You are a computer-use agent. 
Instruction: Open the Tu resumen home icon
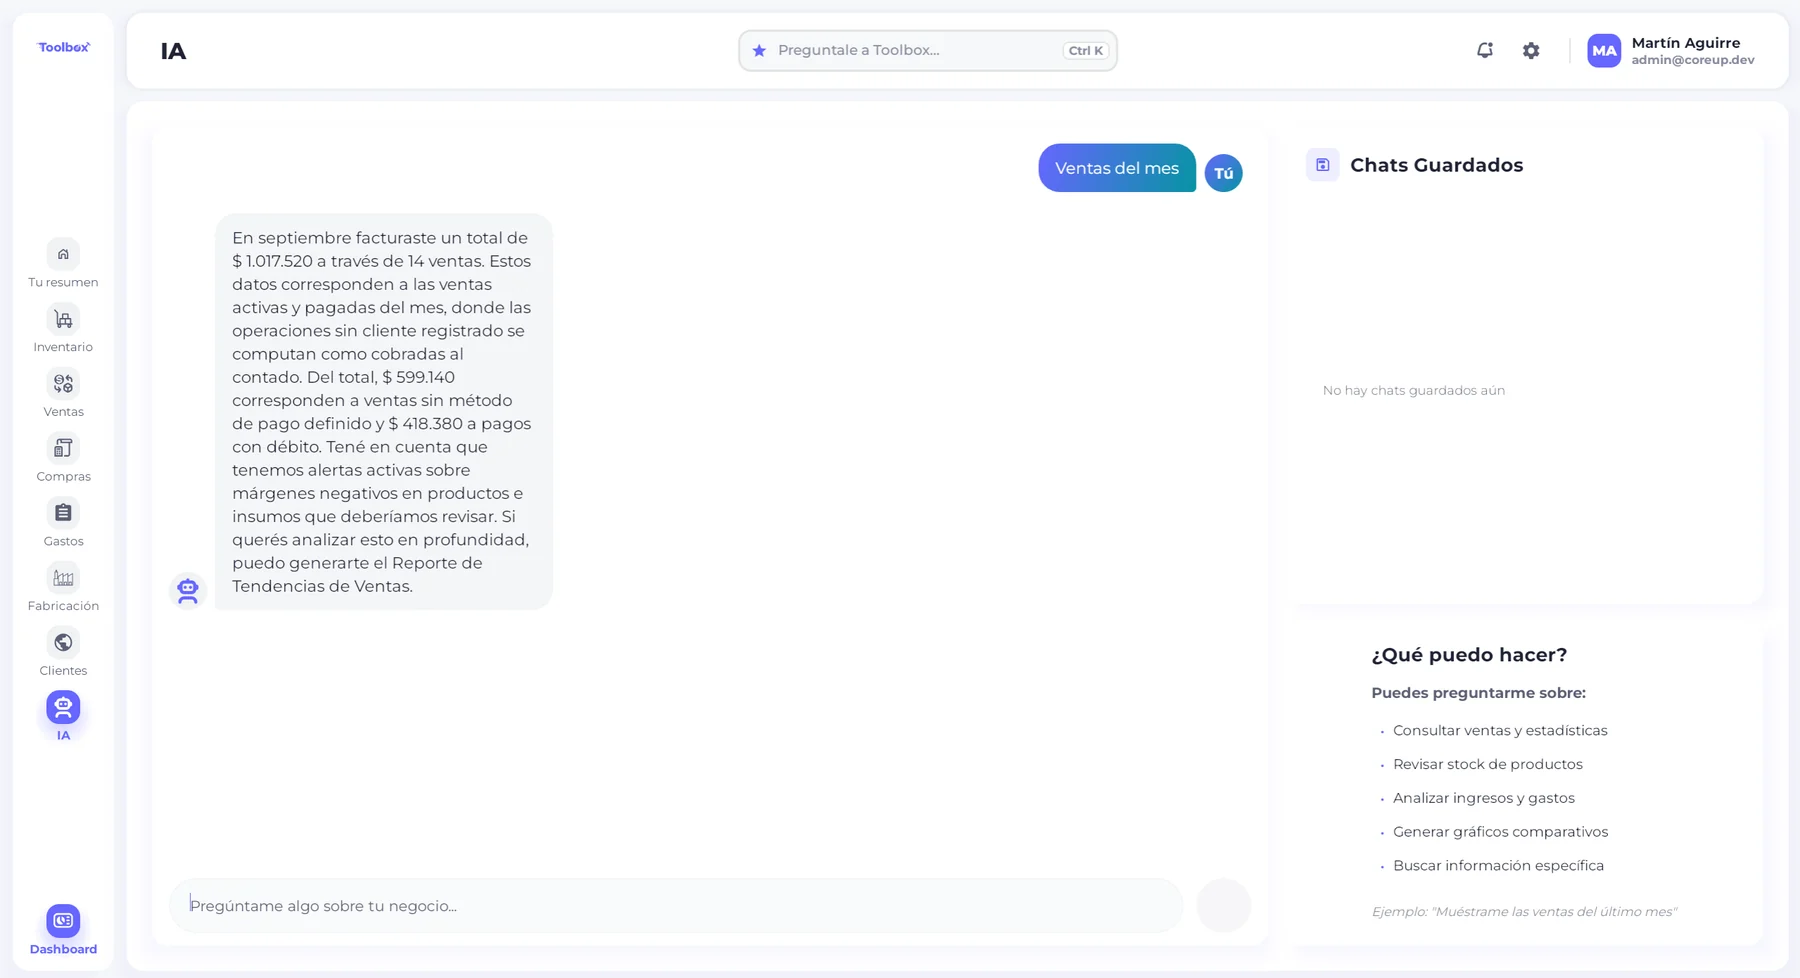[x=63, y=254]
